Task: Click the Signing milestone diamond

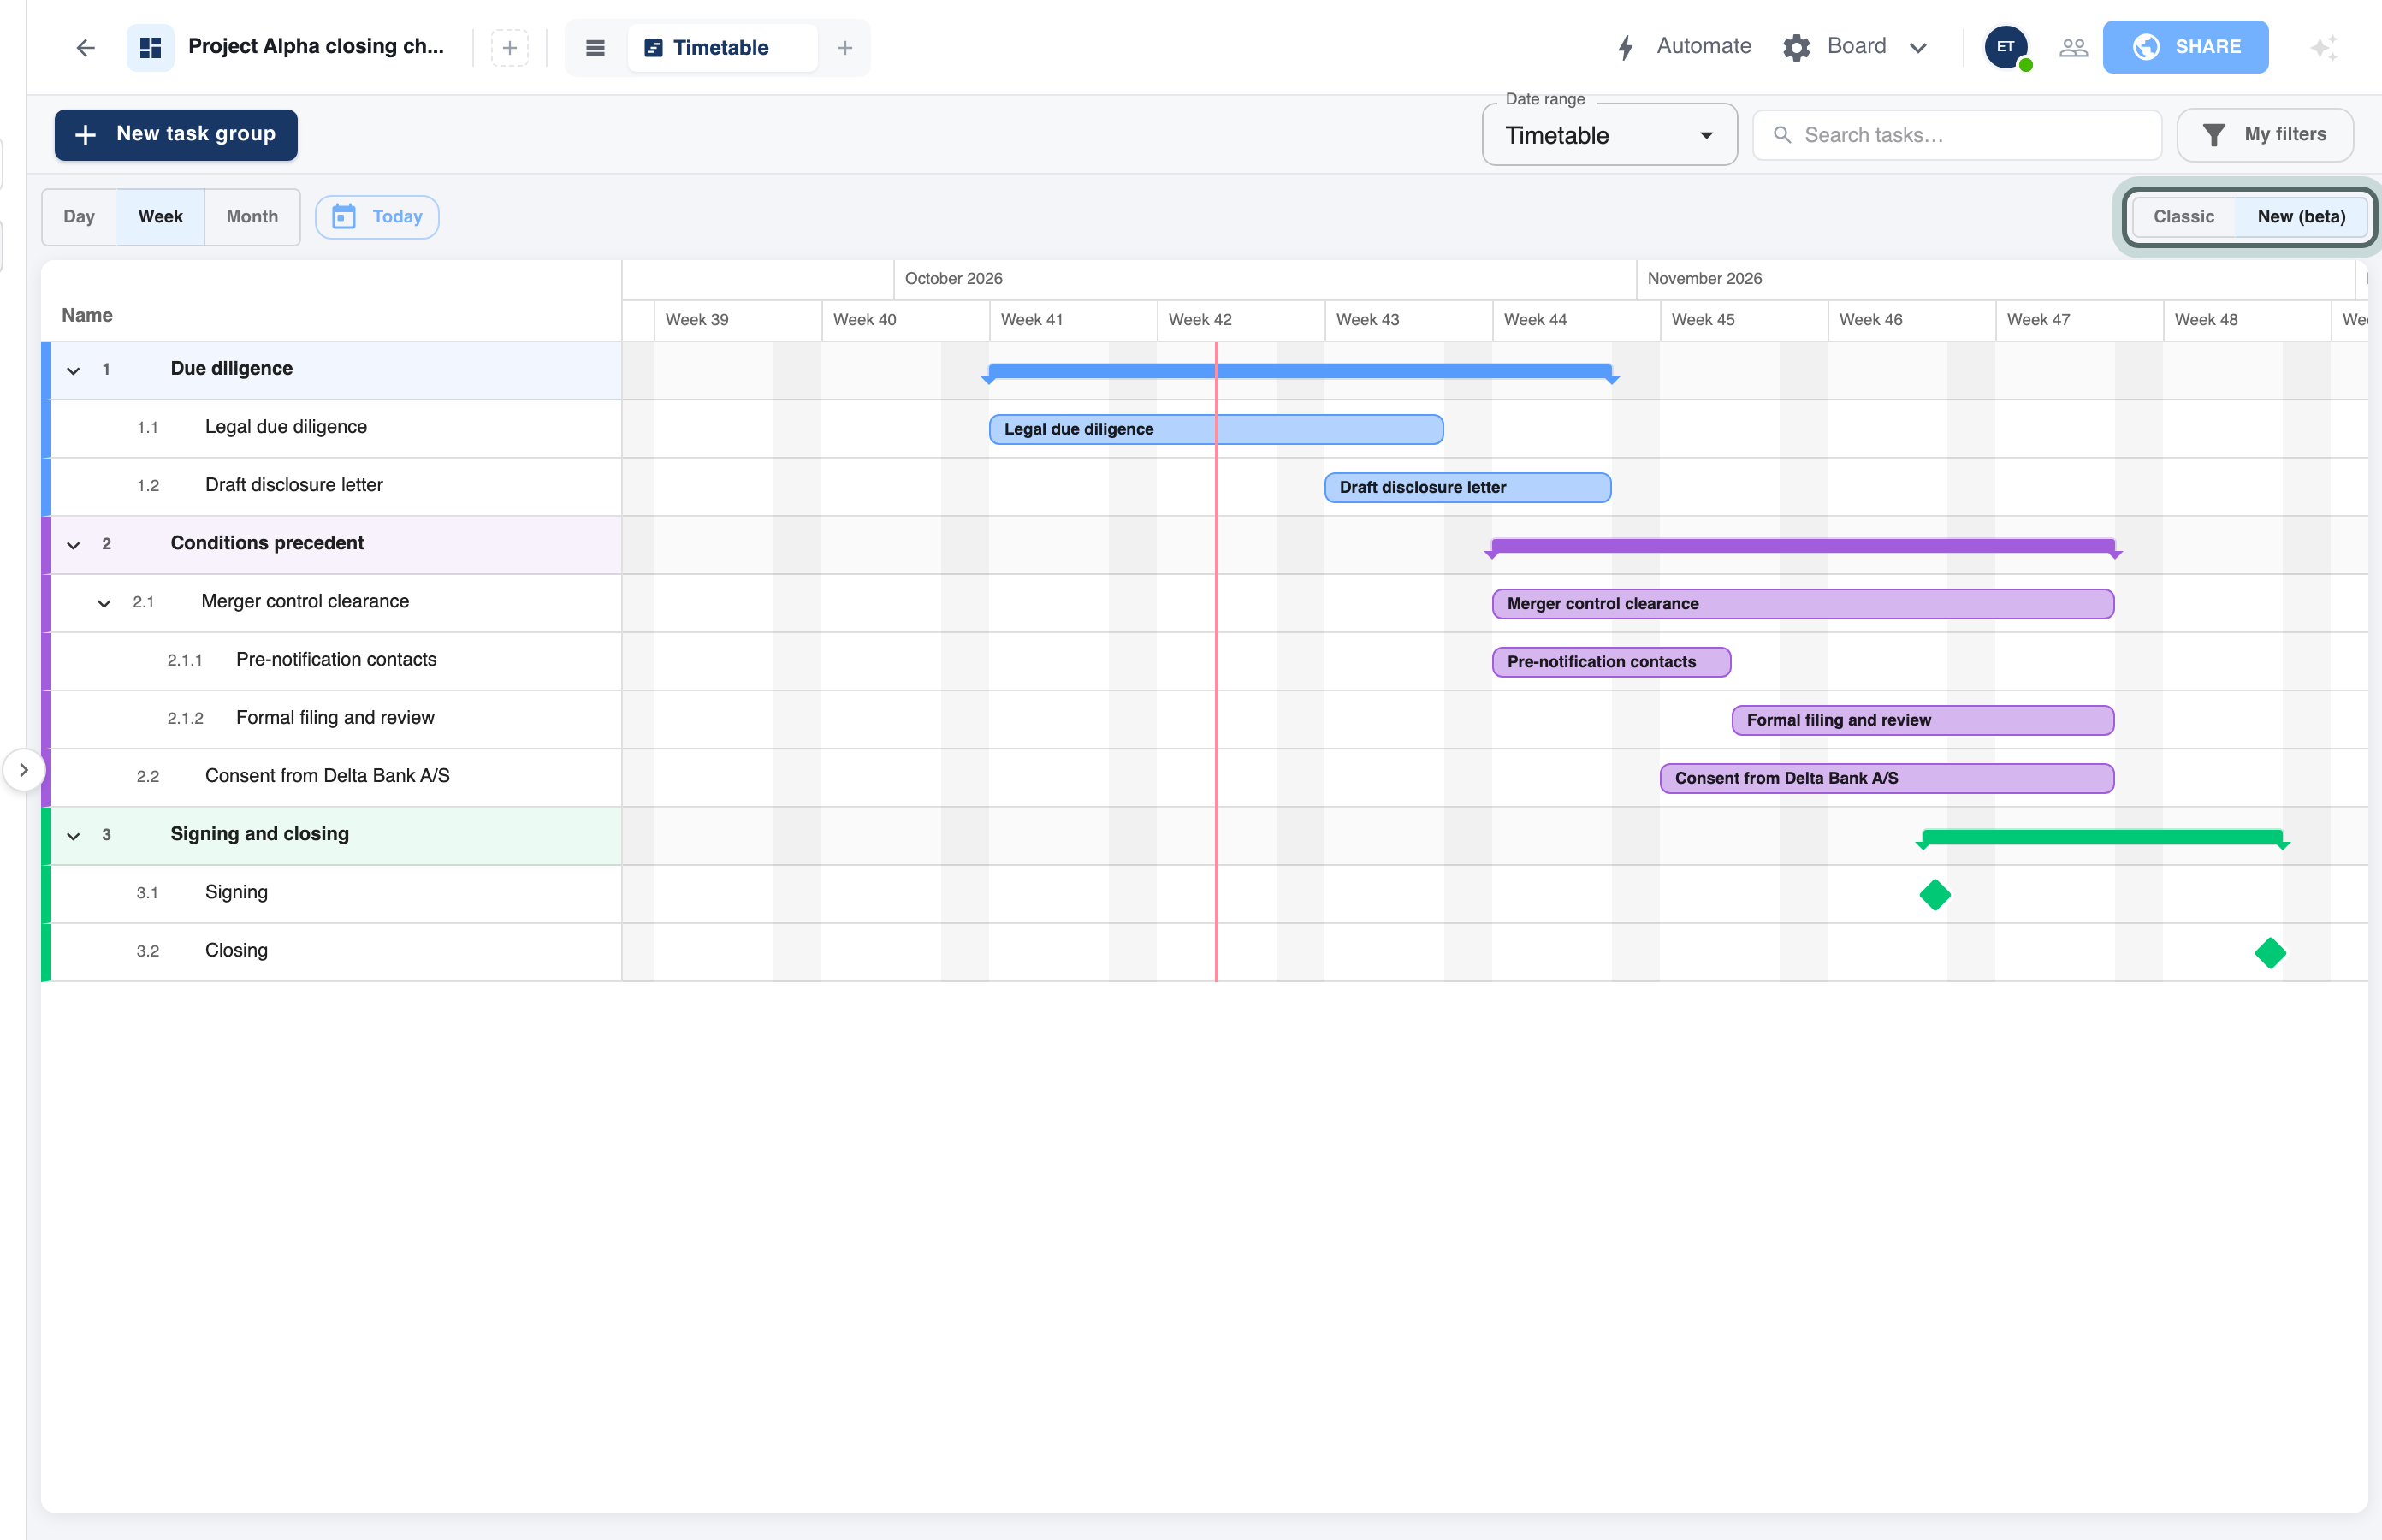Action: click(x=1935, y=894)
